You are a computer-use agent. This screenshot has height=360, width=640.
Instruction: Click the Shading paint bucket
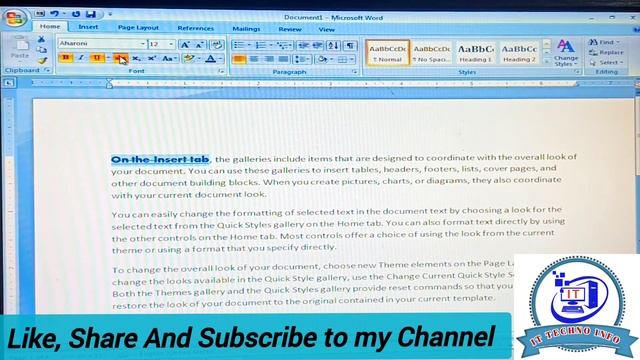(x=322, y=60)
